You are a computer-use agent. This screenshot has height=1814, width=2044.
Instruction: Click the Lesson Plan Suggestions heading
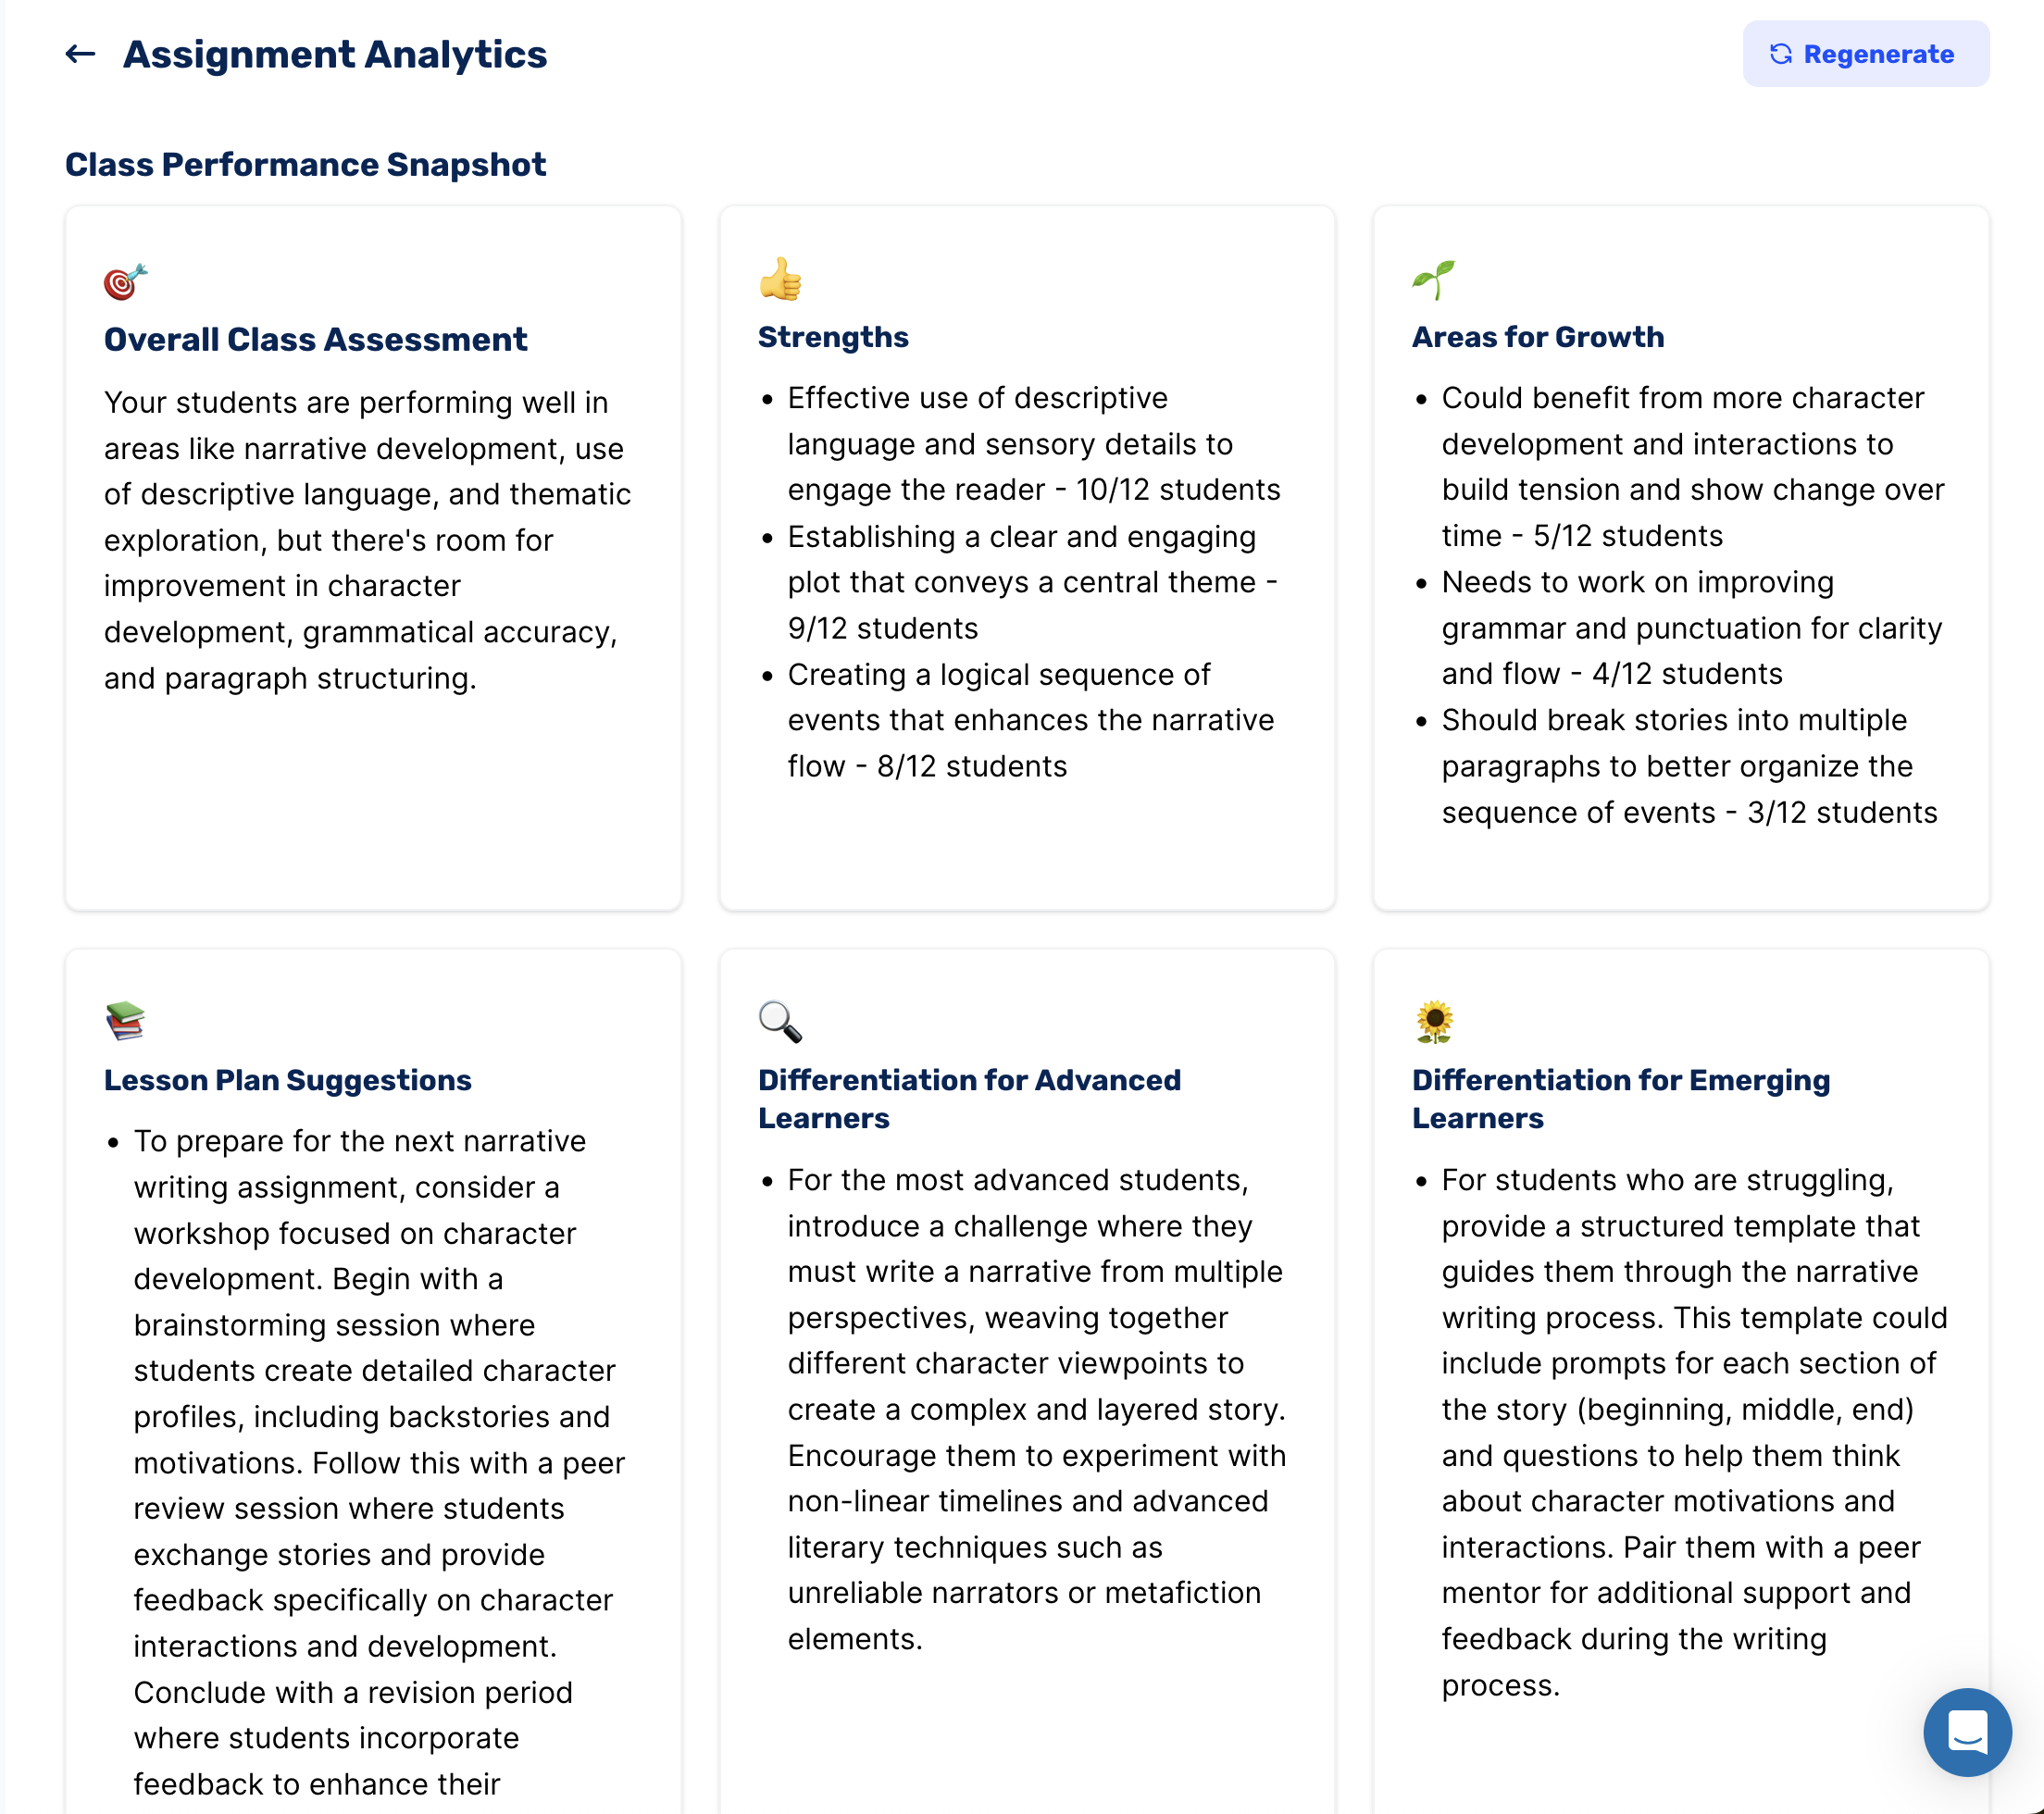[287, 1080]
